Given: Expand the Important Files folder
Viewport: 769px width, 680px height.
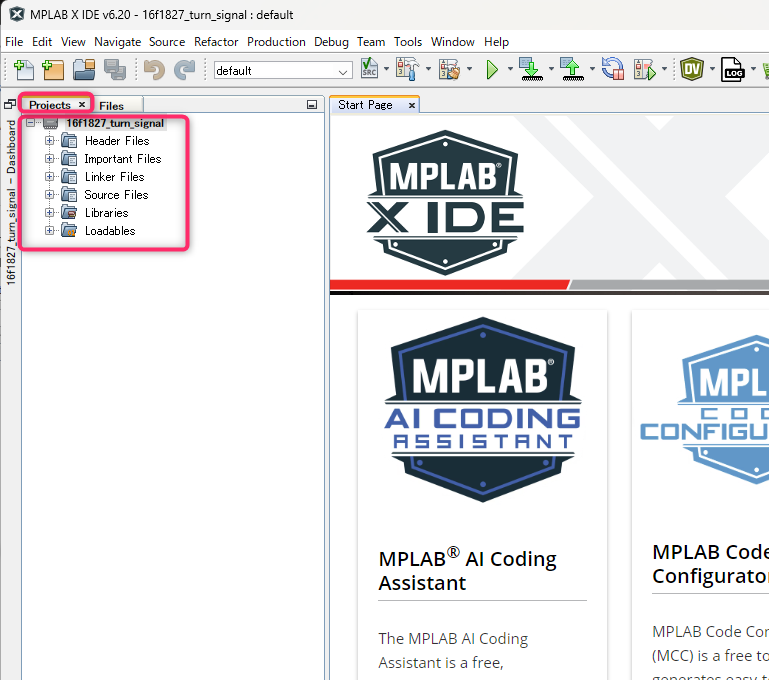Looking at the screenshot, I should [x=49, y=158].
